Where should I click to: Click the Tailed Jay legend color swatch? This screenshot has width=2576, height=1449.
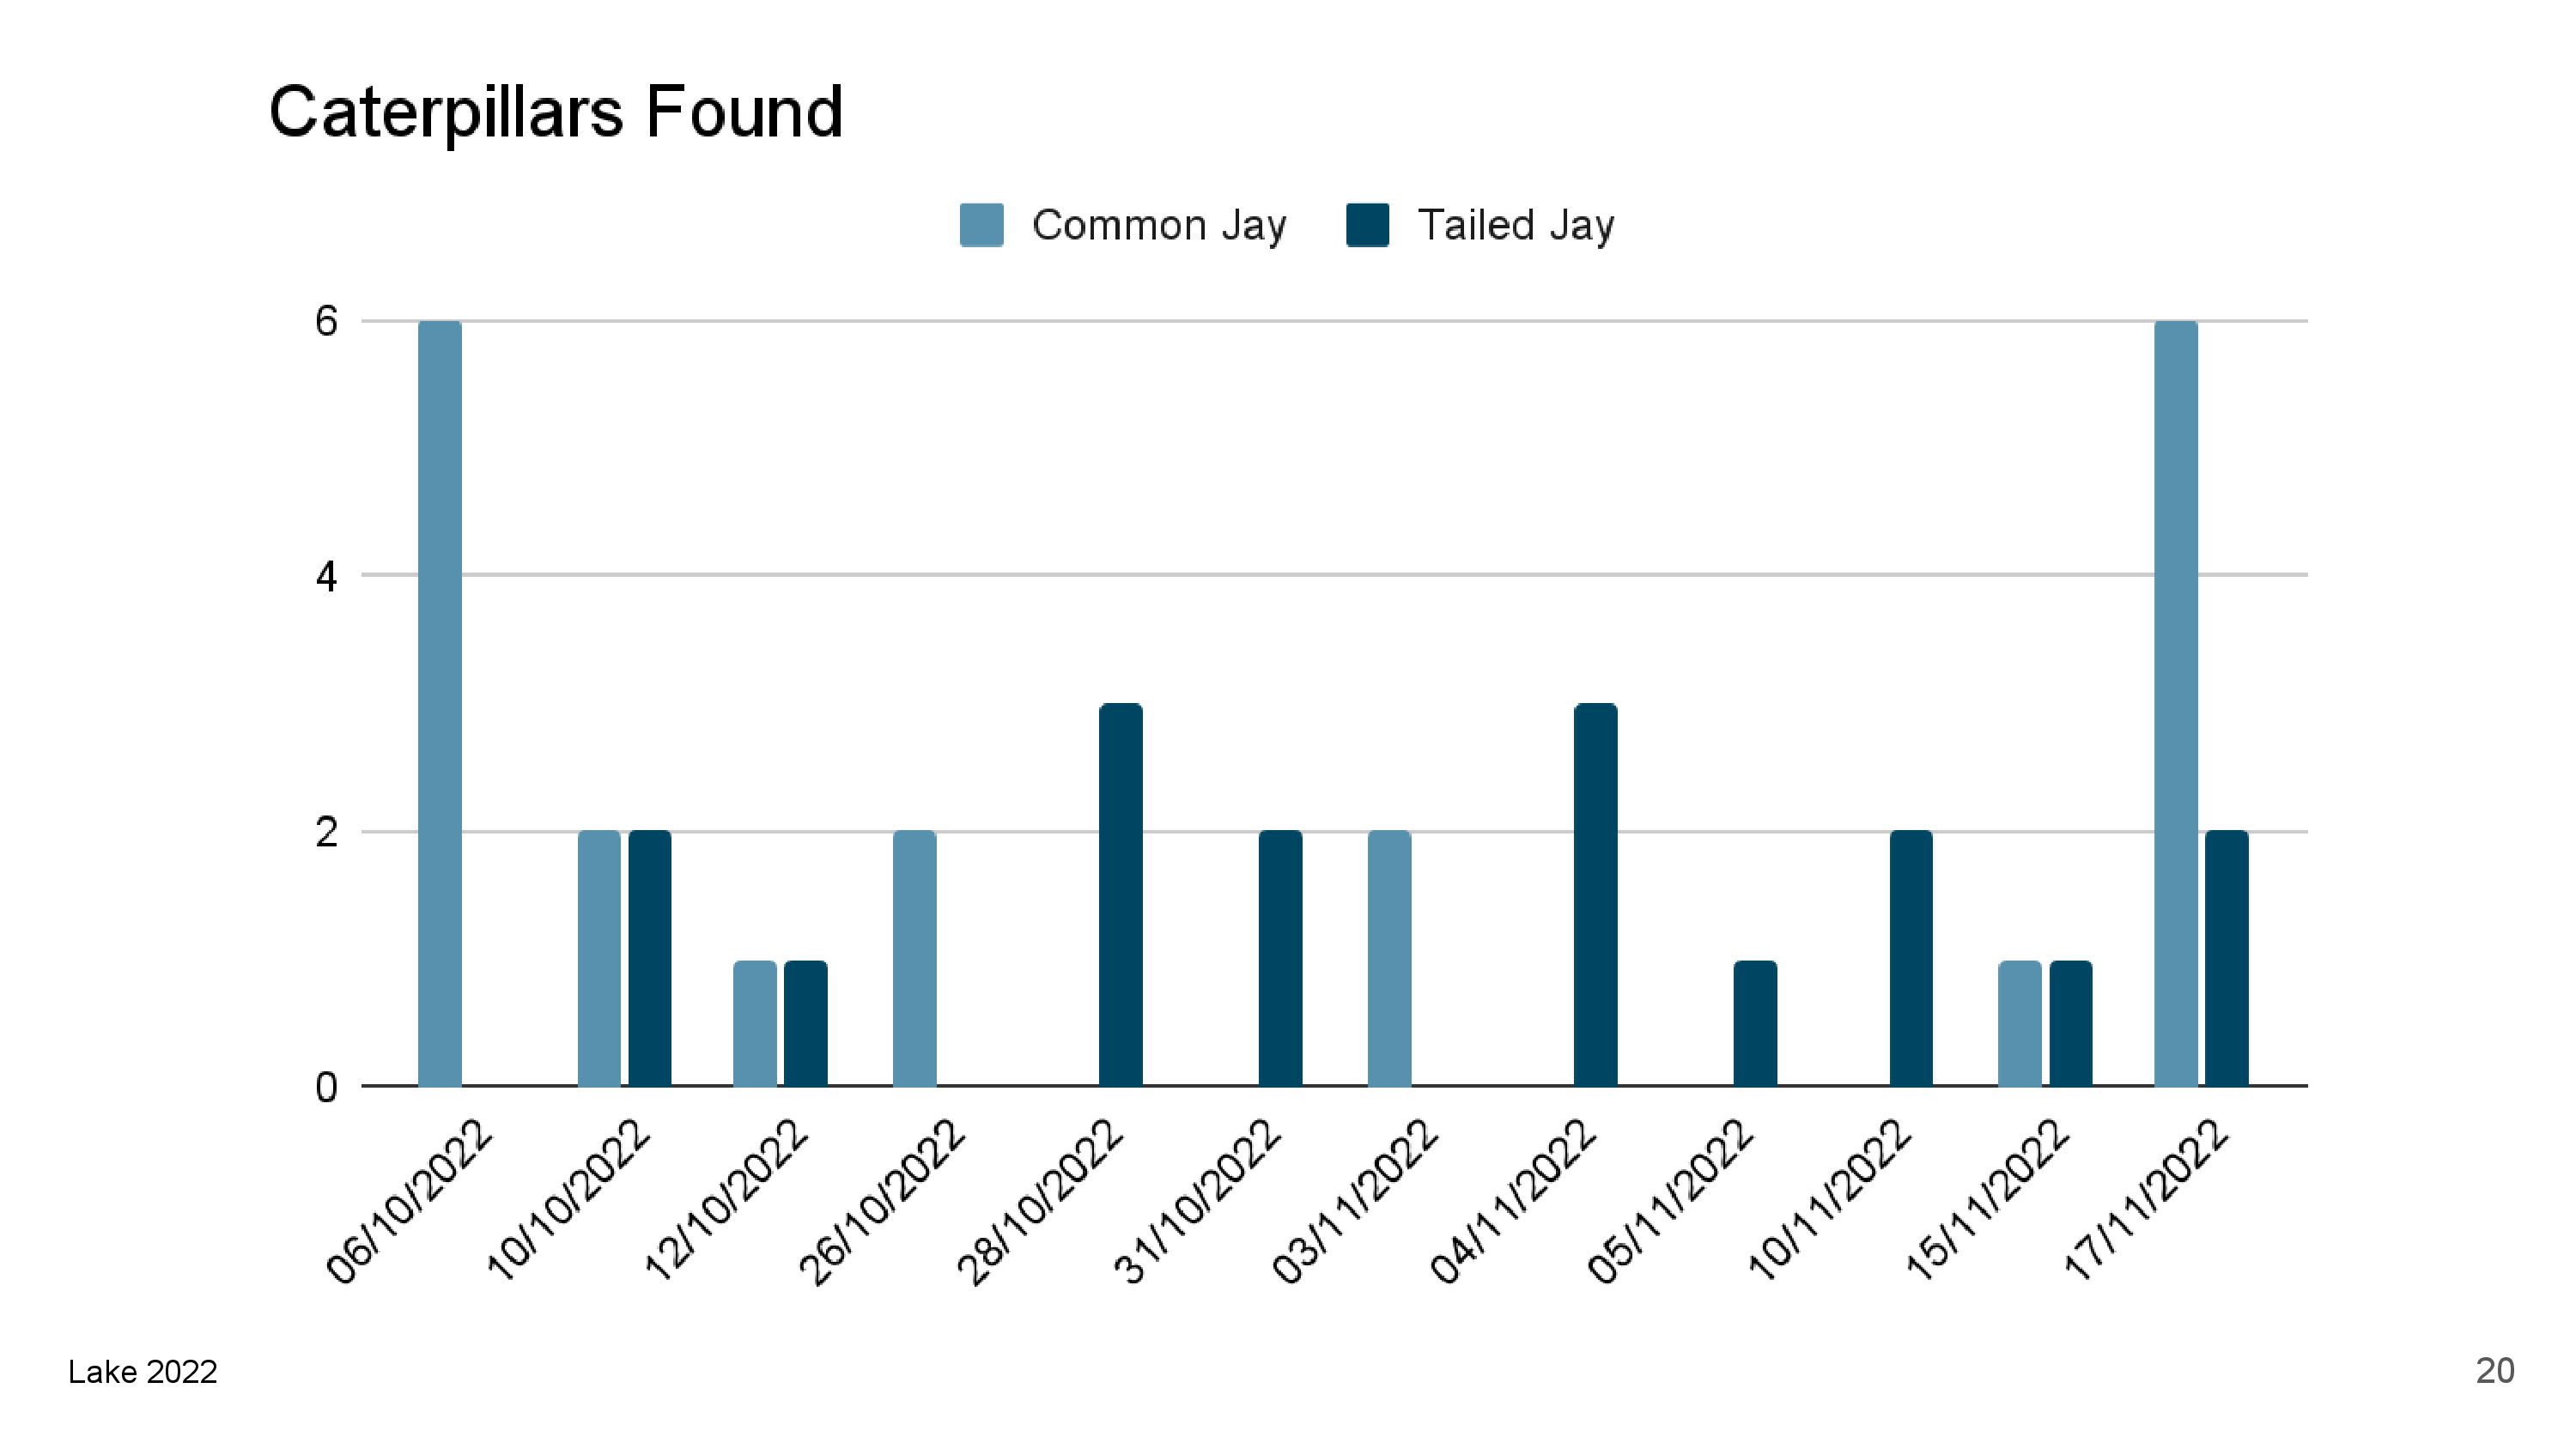tap(1367, 225)
